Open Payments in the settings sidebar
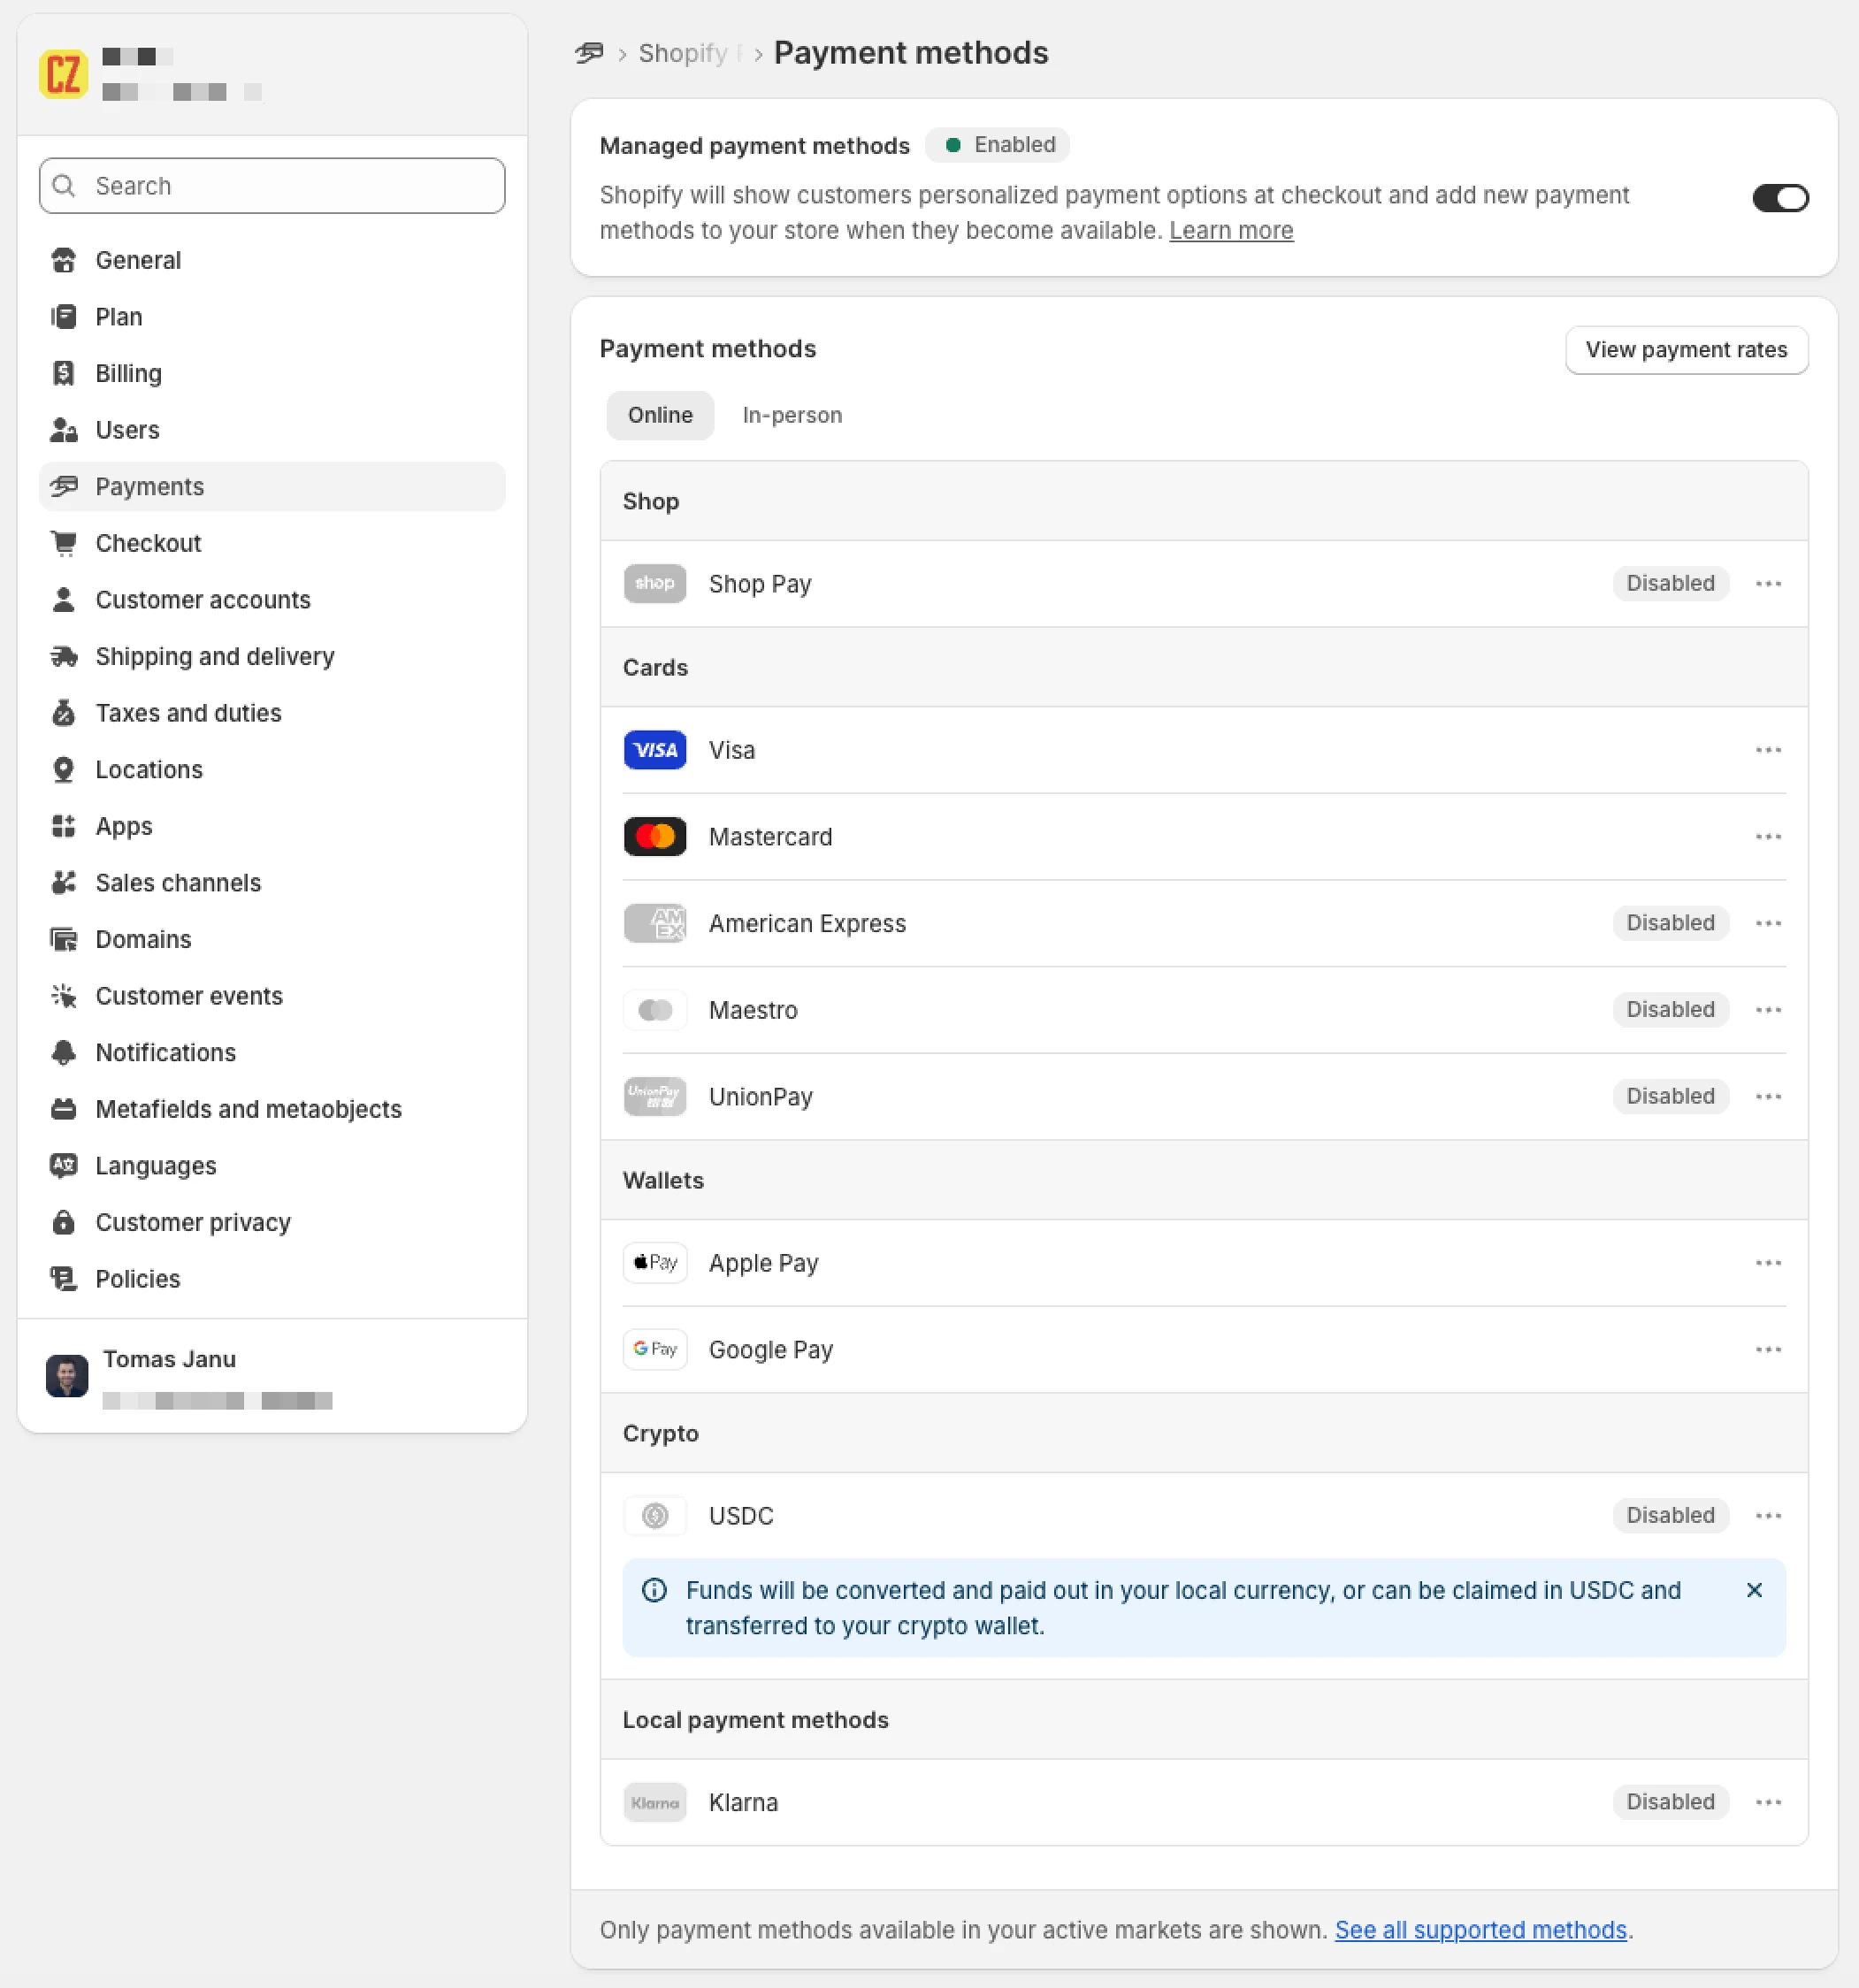Screen dimensions: 1859x1988 tap(272, 487)
